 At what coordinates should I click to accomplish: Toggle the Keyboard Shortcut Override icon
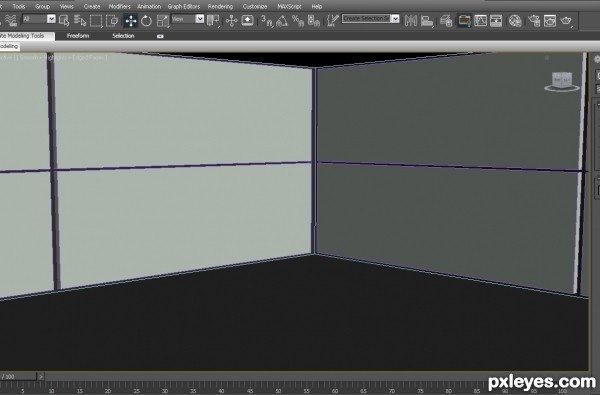click(248, 20)
